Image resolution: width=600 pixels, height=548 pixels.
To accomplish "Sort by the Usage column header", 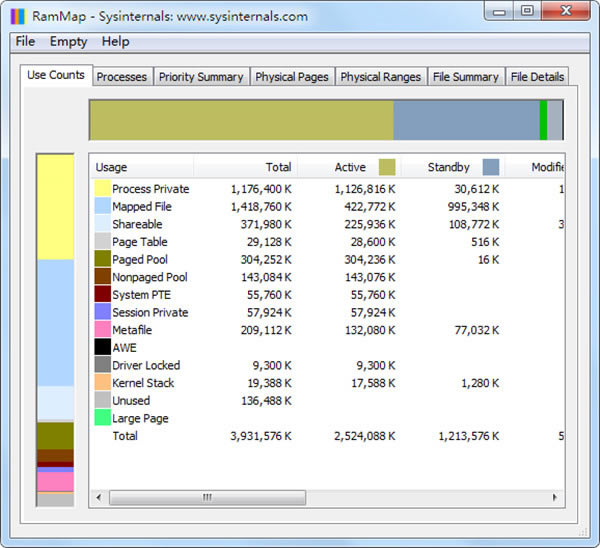I will [141, 167].
